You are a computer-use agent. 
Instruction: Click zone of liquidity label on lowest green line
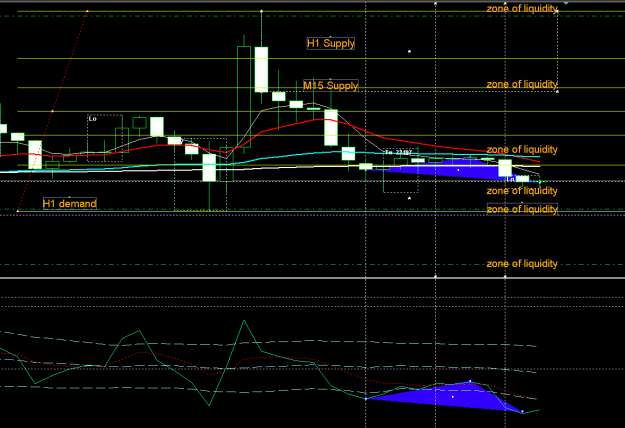coord(522,264)
